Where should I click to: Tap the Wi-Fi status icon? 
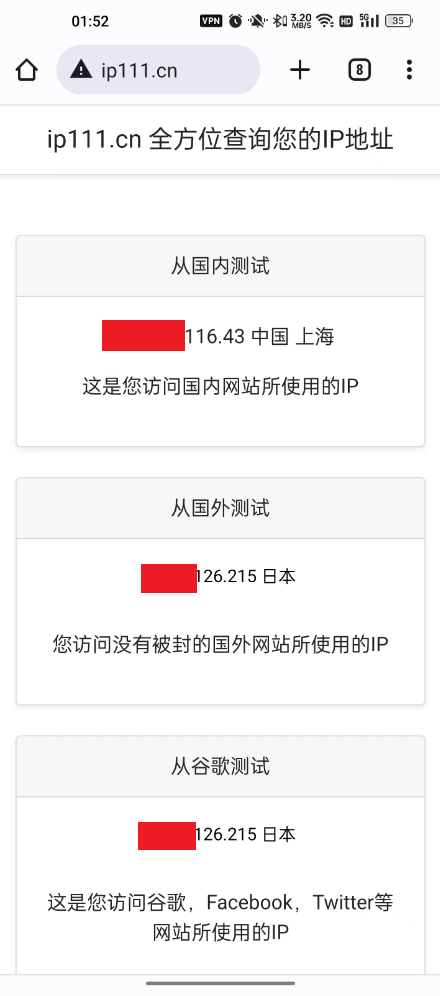pyautogui.click(x=326, y=21)
